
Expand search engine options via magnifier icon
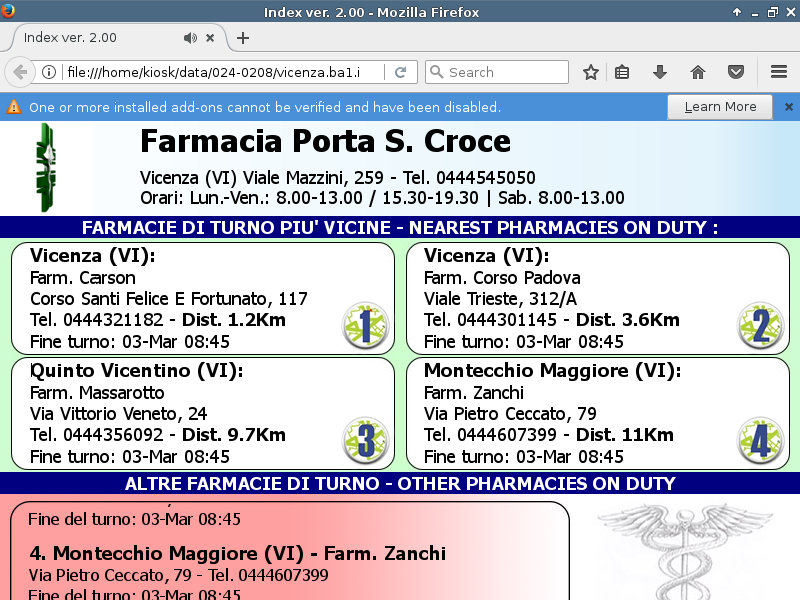click(x=436, y=72)
